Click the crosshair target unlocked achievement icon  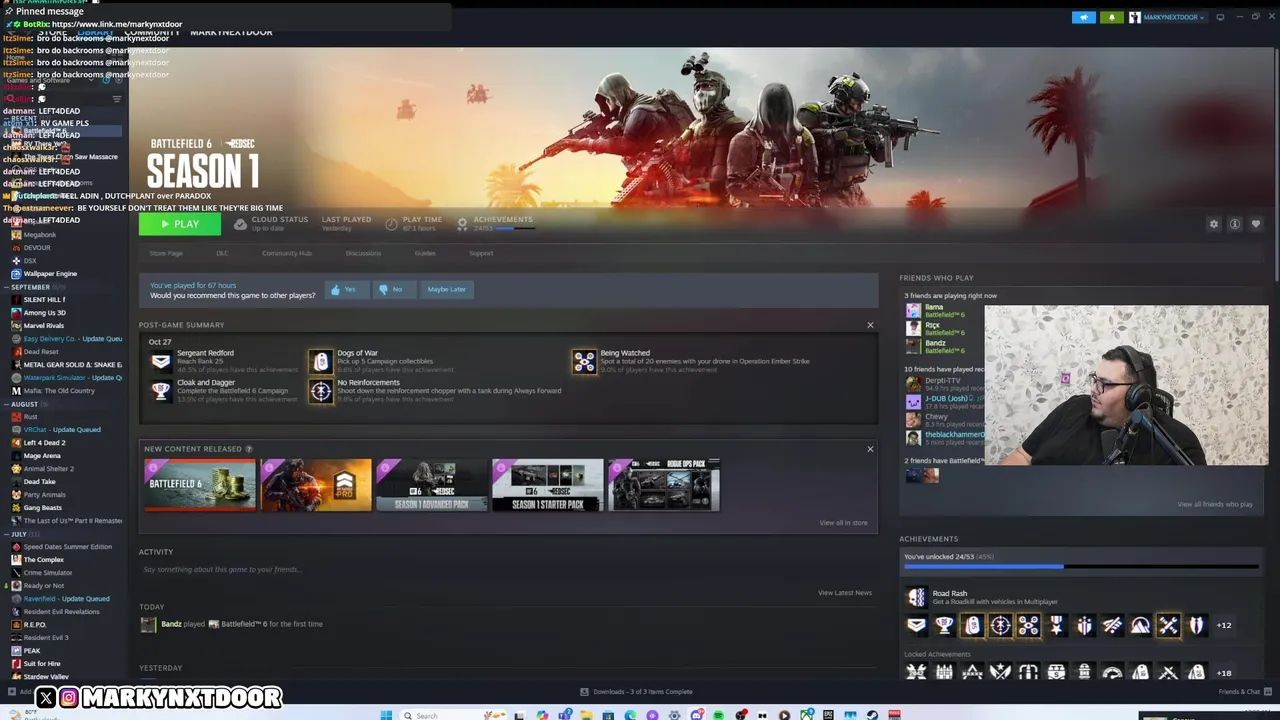coord(1000,626)
